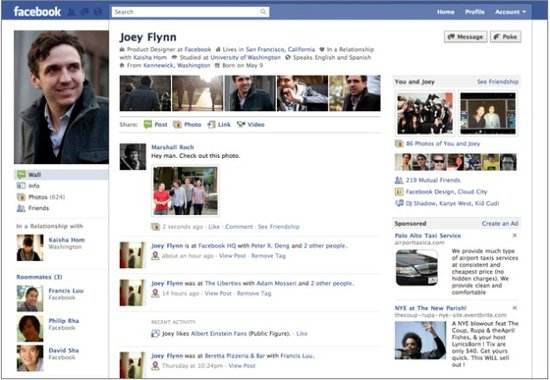Open Photos (624) in sidebar
Screen dimensions: 550x380
click(x=46, y=197)
